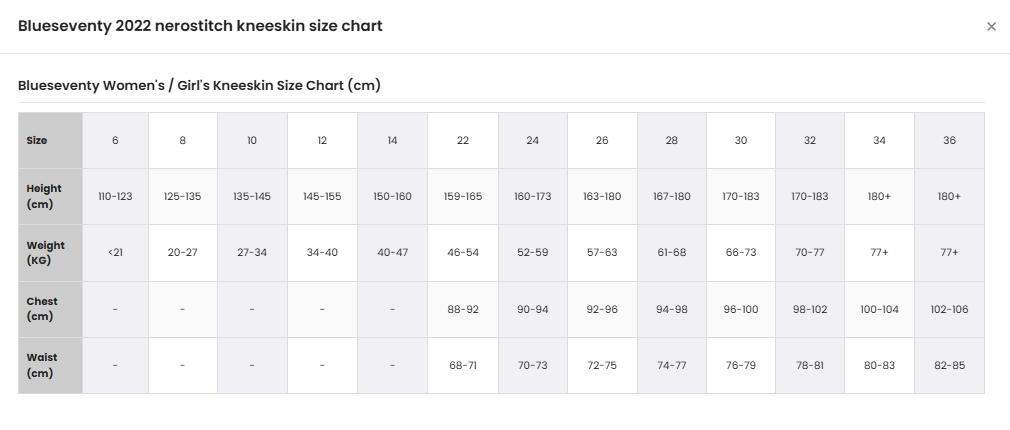Click the 72-75 waist cell
This screenshot has width=1010, height=430.
[x=602, y=365]
